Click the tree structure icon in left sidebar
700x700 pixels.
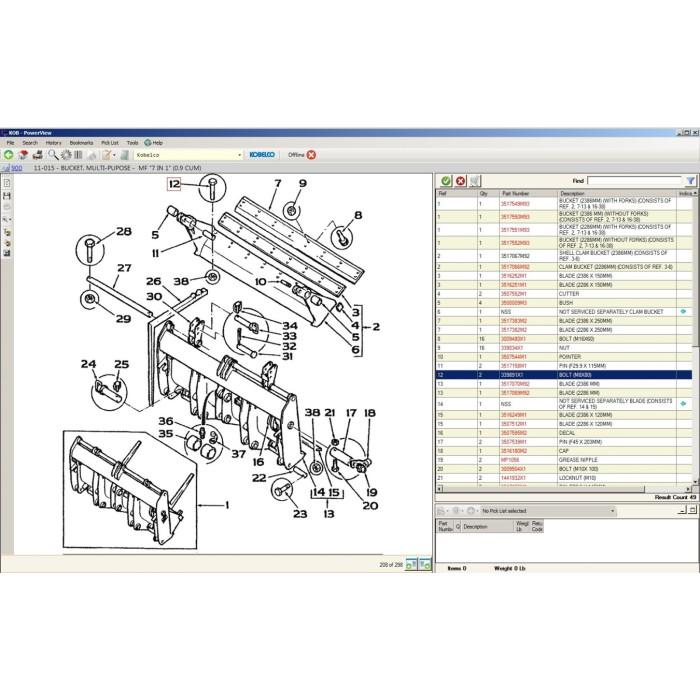click(7, 232)
